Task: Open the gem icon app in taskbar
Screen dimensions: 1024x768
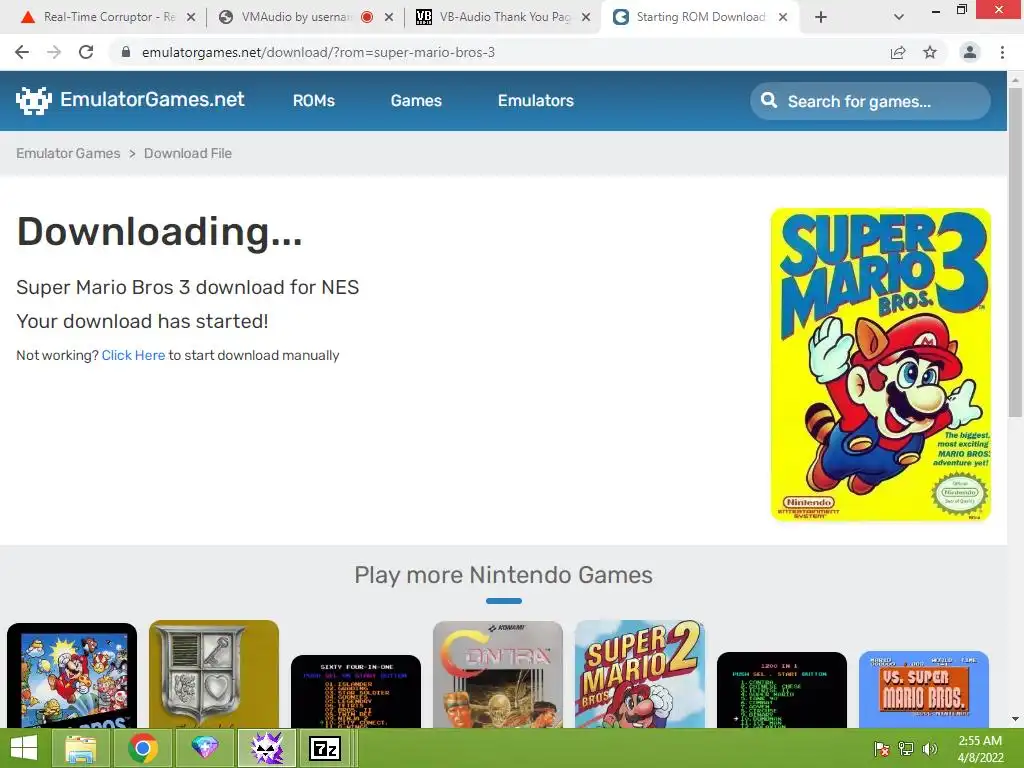Action: click(x=204, y=748)
